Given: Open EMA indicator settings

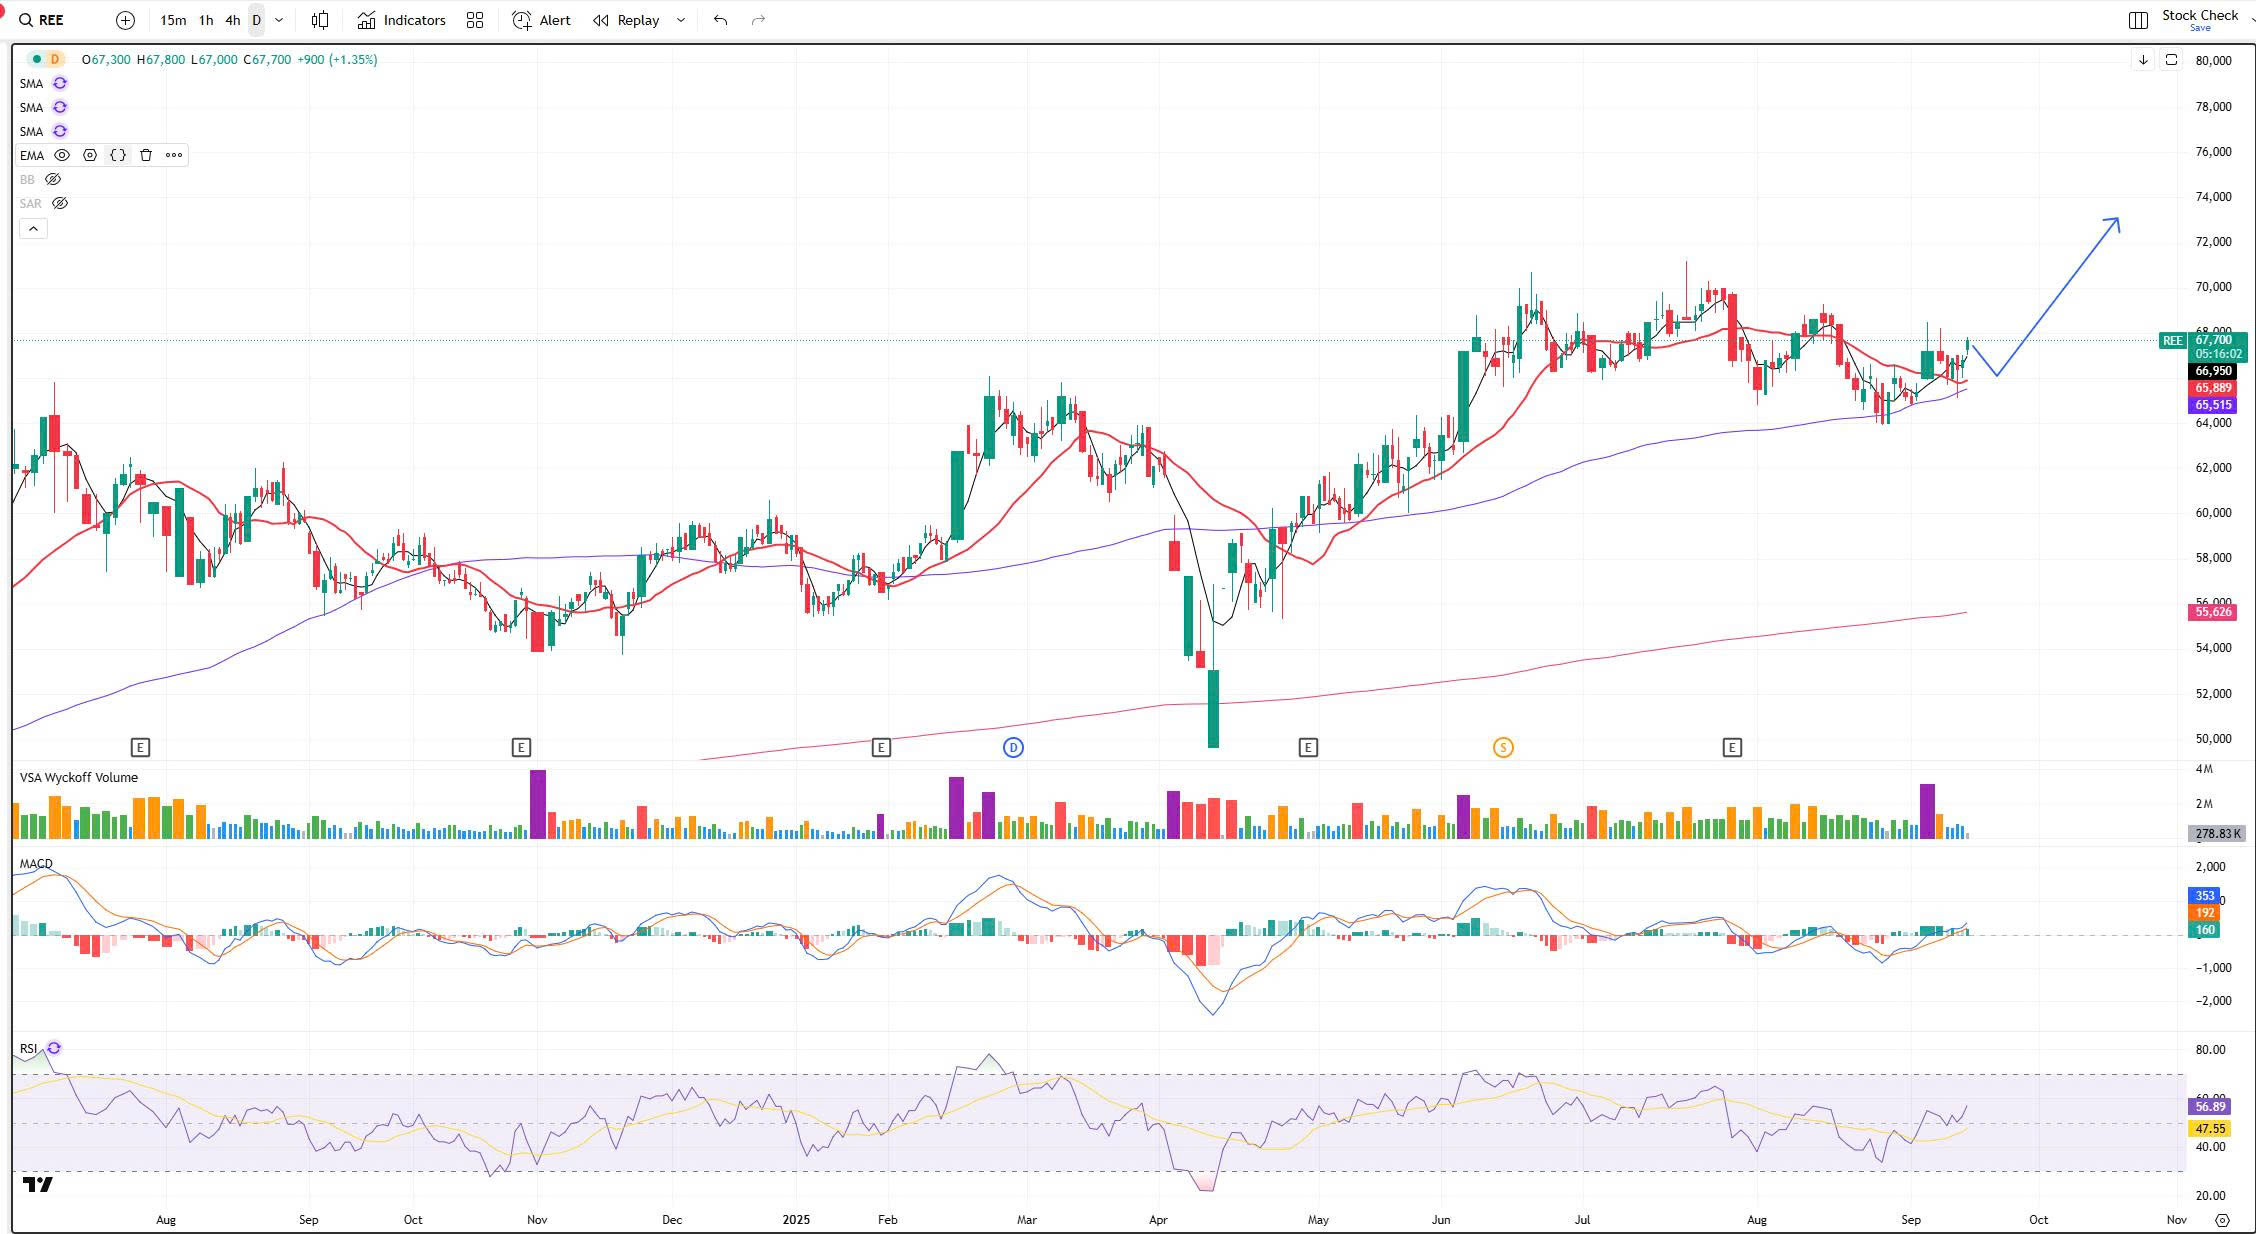Looking at the screenshot, I should (90, 155).
